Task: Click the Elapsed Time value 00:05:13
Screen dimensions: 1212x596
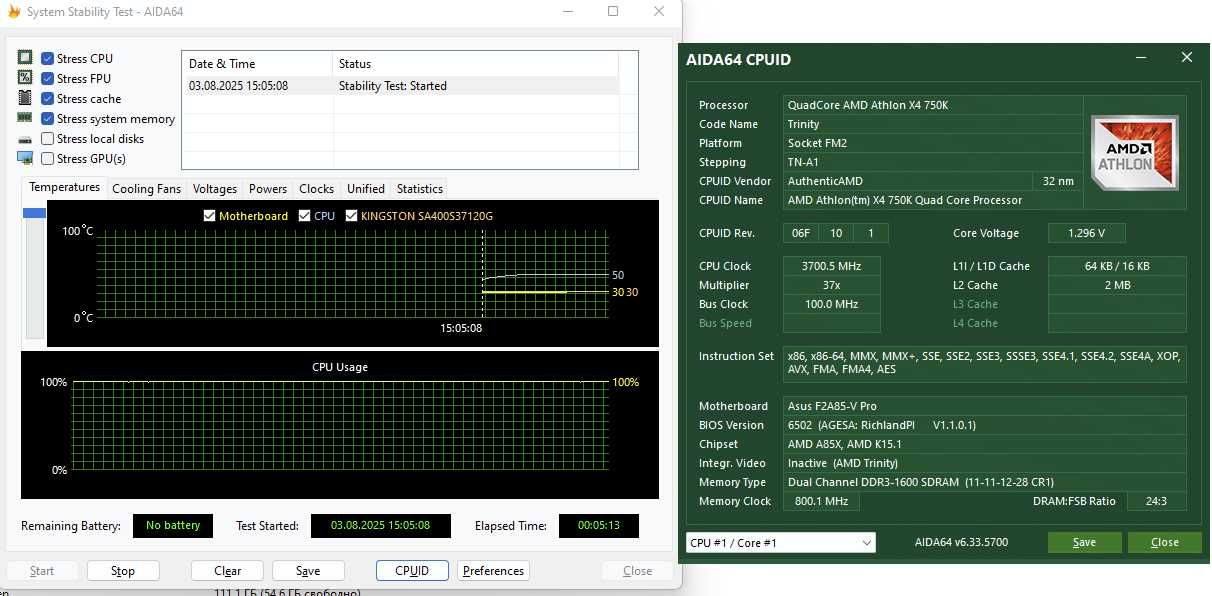Action: click(x=599, y=526)
